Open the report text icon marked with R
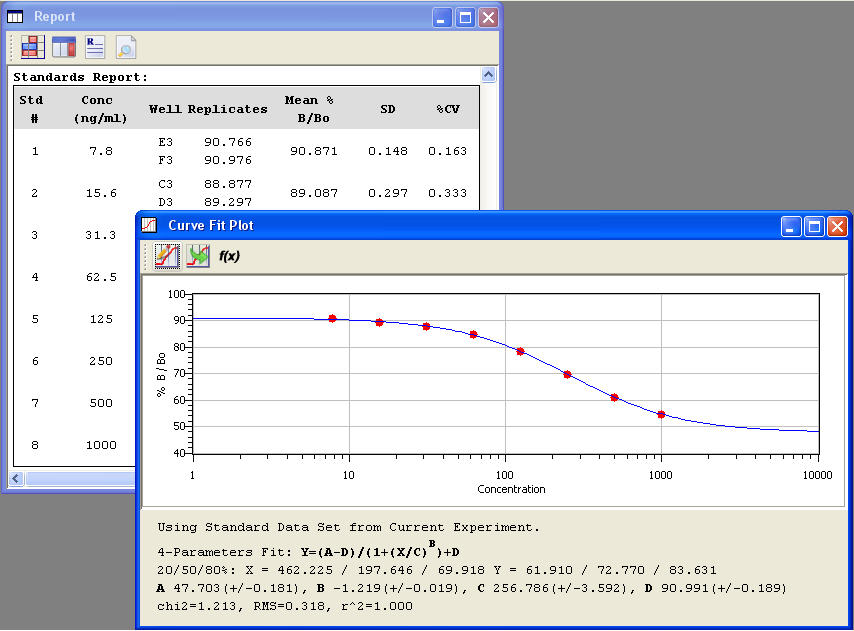This screenshot has width=854, height=631. pyautogui.click(x=95, y=47)
